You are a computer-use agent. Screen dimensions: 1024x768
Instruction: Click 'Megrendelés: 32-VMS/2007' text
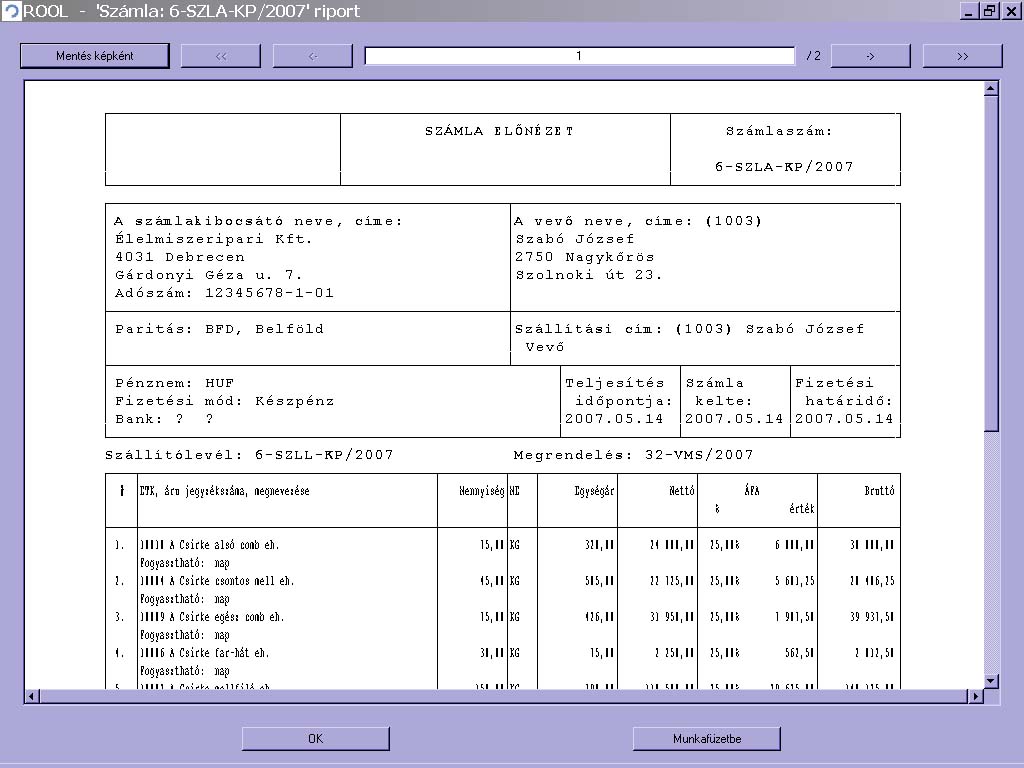pyautogui.click(x=633, y=455)
